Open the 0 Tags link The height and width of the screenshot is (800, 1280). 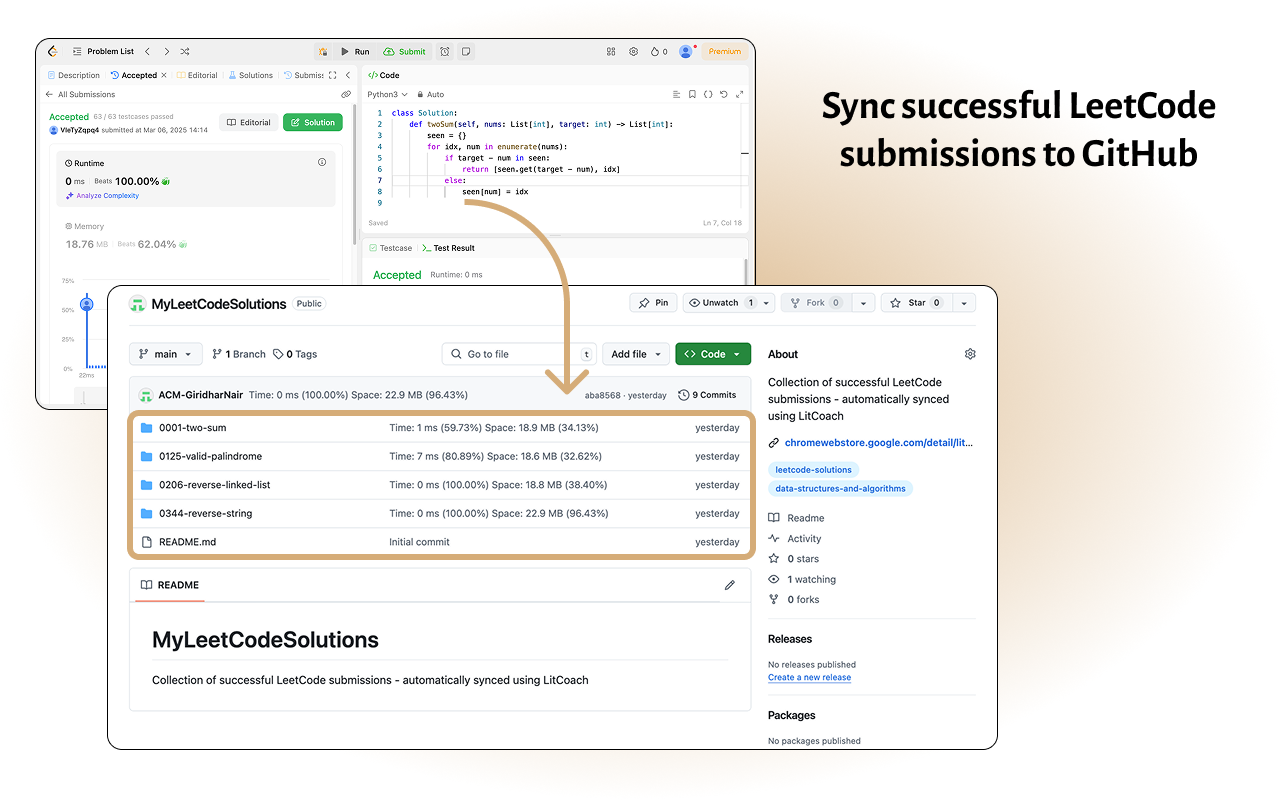tap(295, 354)
